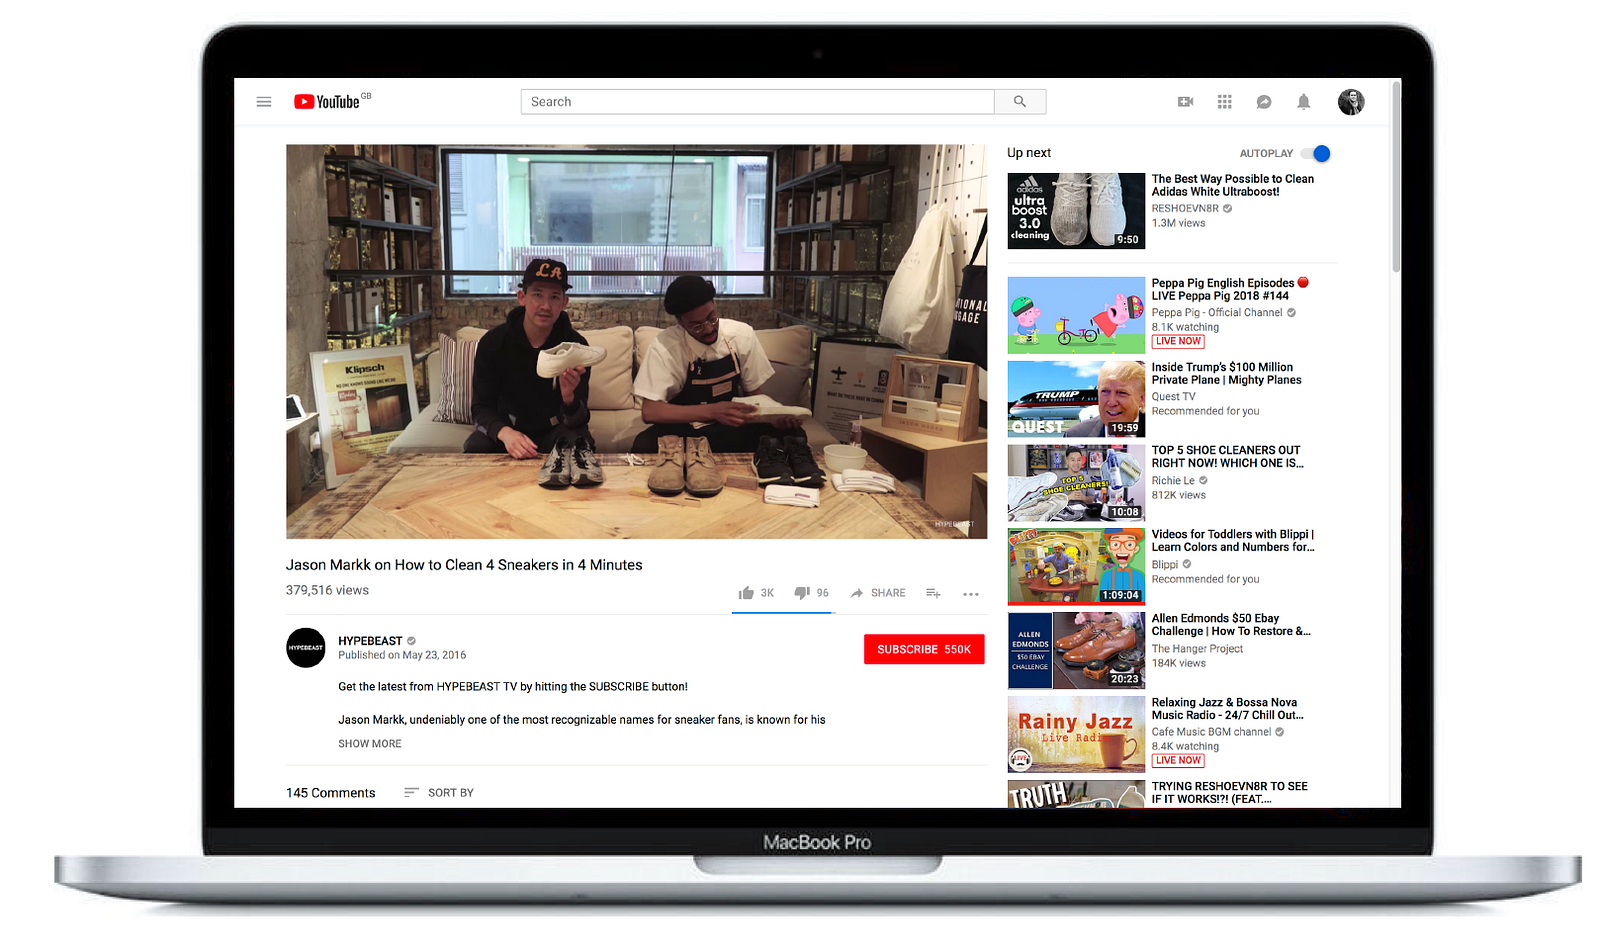Screen dimensions: 1600x943
Task: Like the video with thumbs up
Action: point(756,593)
